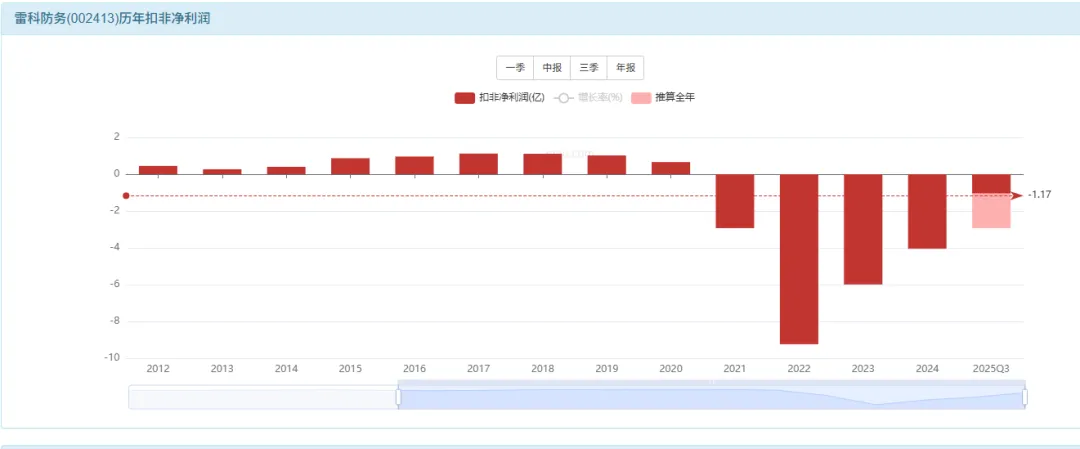Image resolution: width=1080 pixels, height=449 pixels.
Task: Toggle the 扣非净利润(亿) legend series
Action: pyautogui.click(x=500, y=98)
